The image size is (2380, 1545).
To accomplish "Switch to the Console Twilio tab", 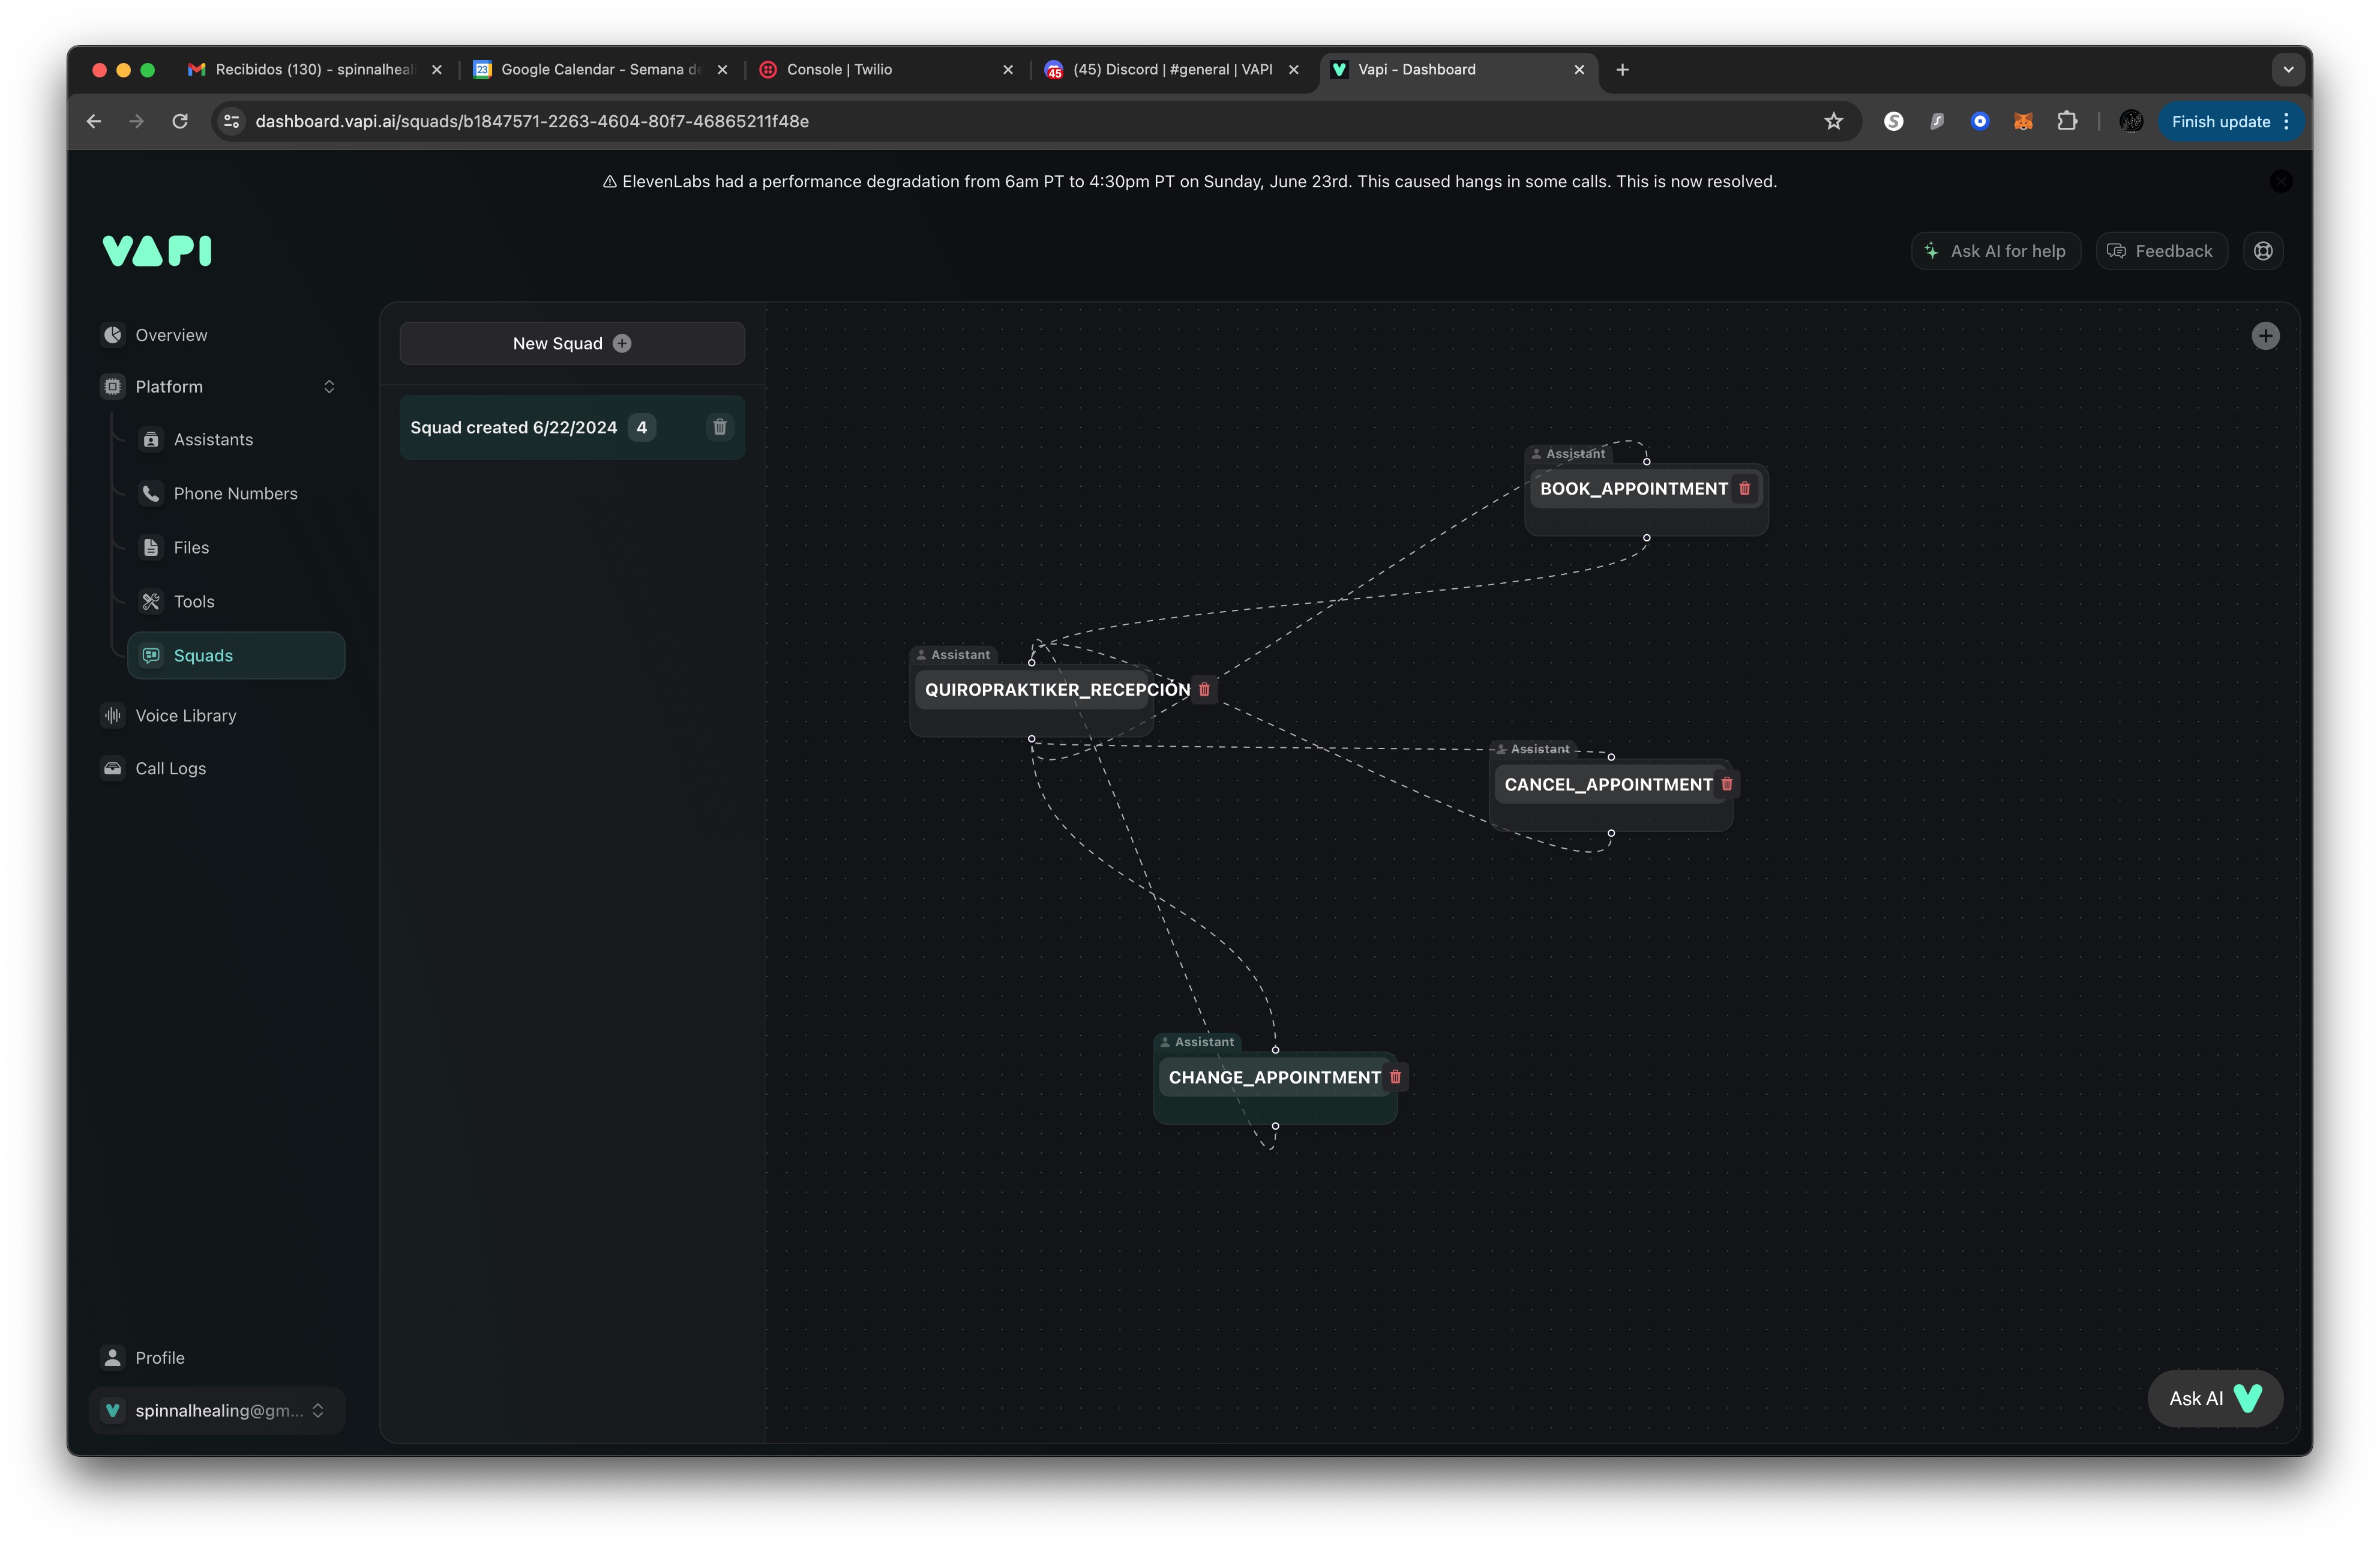I will point(839,69).
